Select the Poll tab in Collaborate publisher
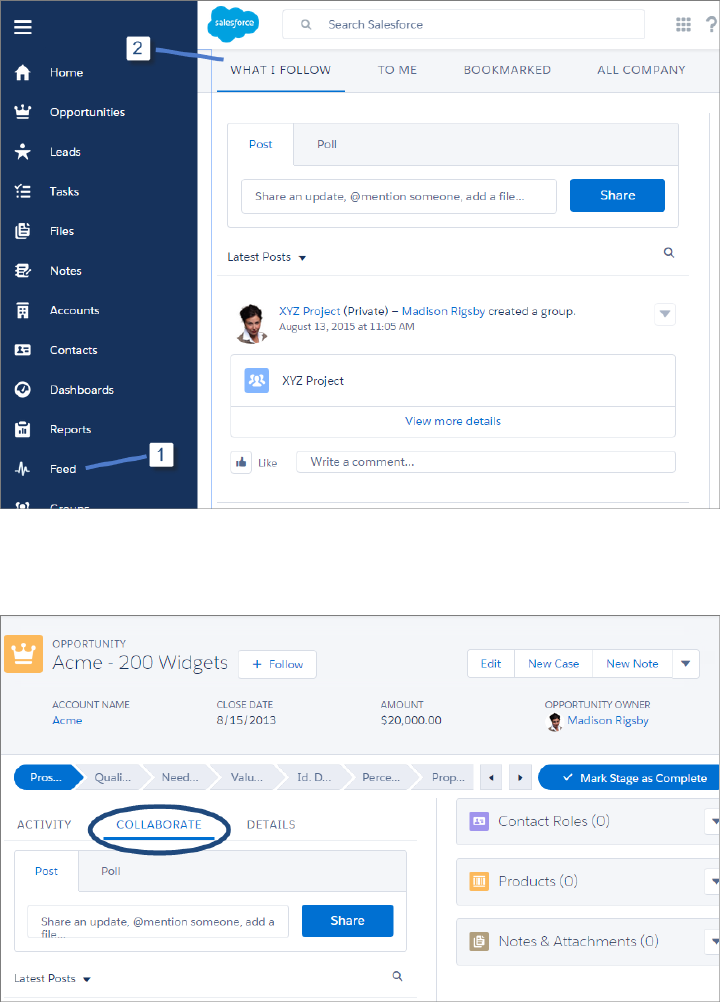This screenshot has height=1002, width=720. coord(111,871)
